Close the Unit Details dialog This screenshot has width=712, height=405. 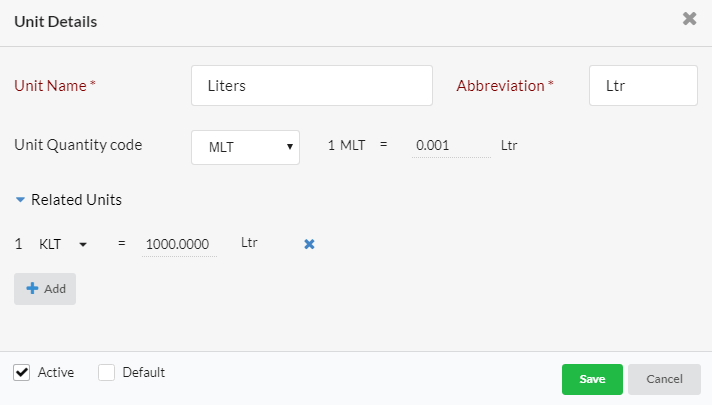click(x=689, y=19)
